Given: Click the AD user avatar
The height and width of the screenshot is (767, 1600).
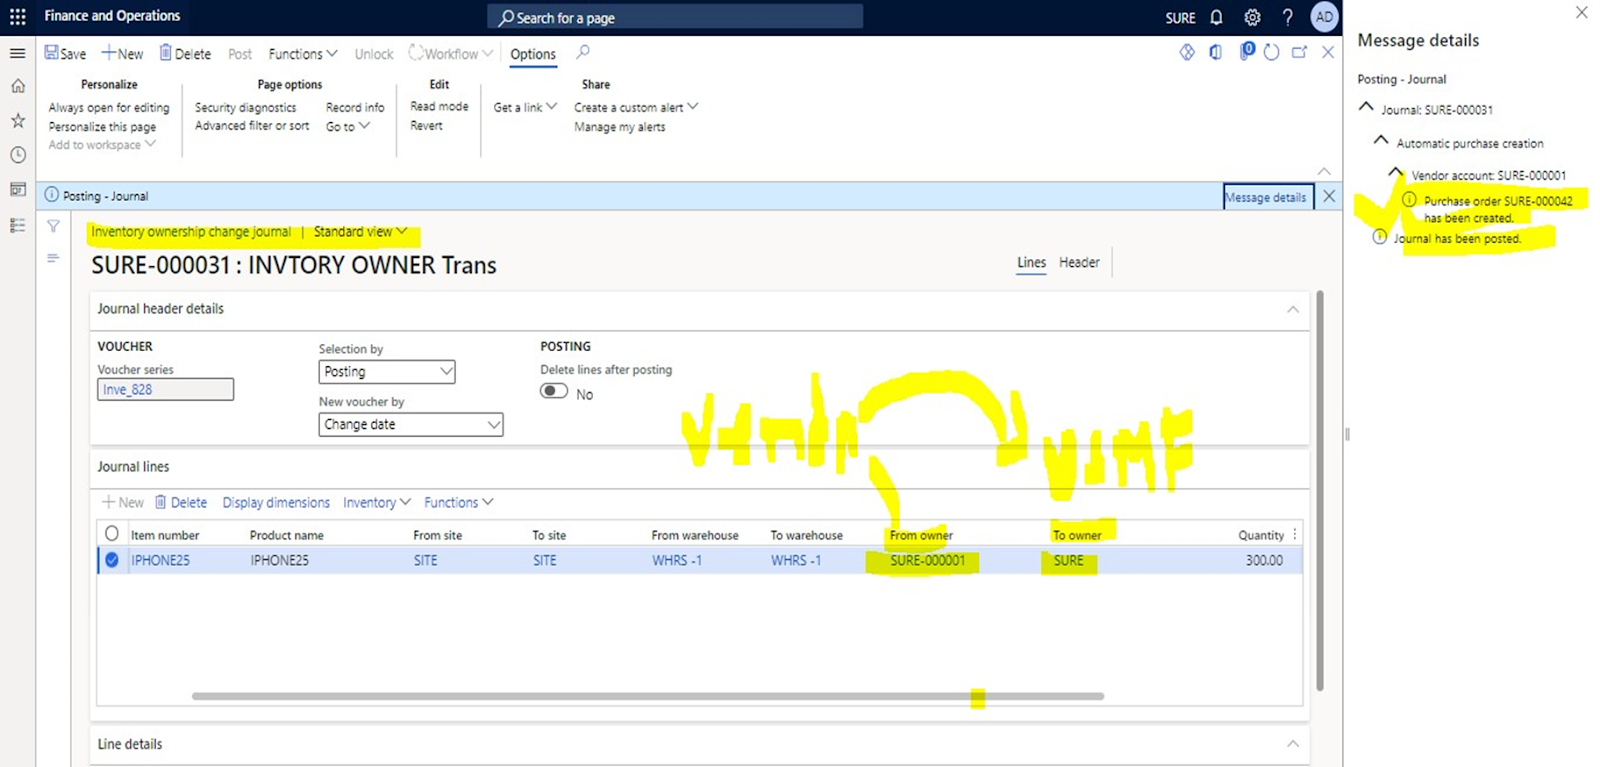Looking at the screenshot, I should coord(1324,17).
